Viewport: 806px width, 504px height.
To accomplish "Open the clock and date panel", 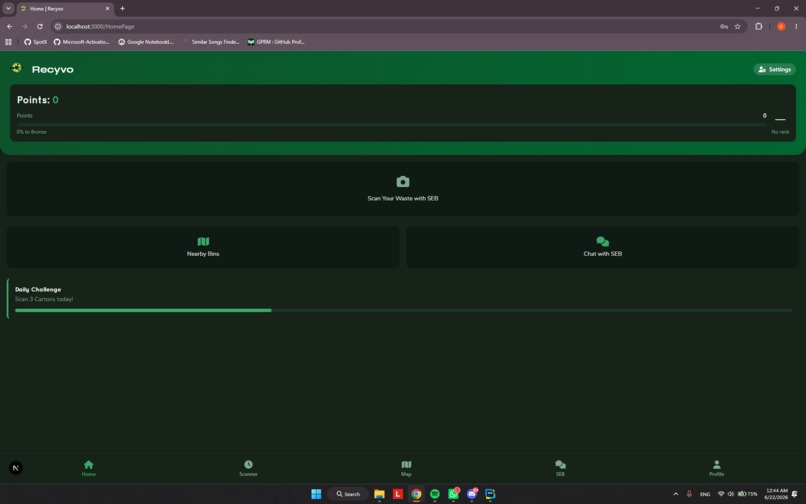I will point(776,494).
